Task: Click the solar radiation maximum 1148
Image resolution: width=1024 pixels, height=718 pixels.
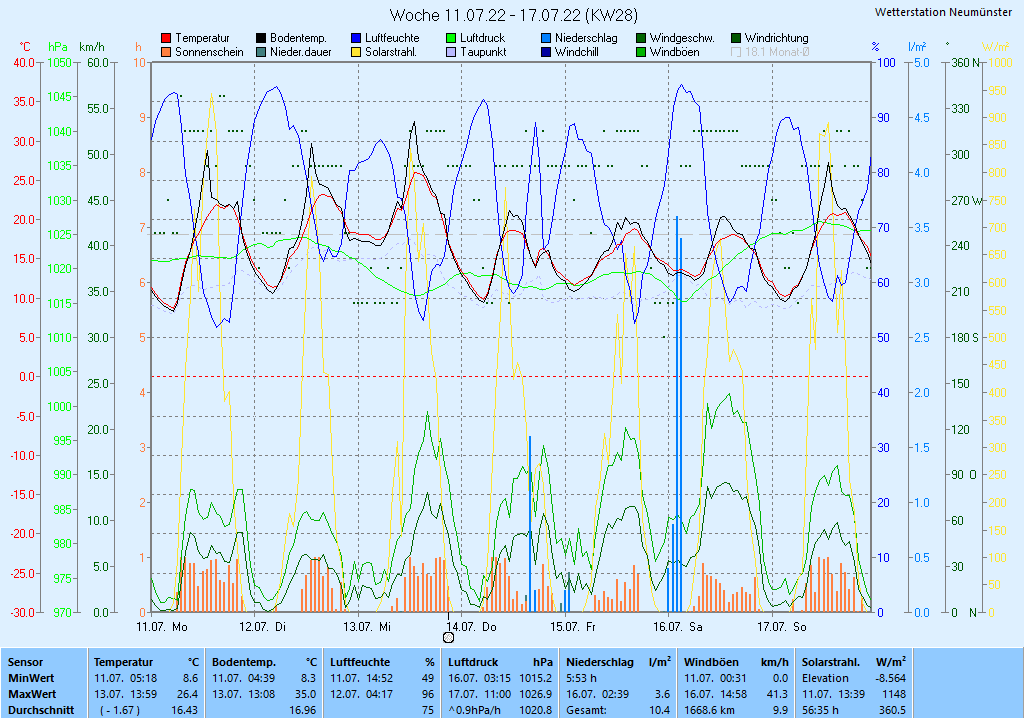Action: tap(895, 694)
